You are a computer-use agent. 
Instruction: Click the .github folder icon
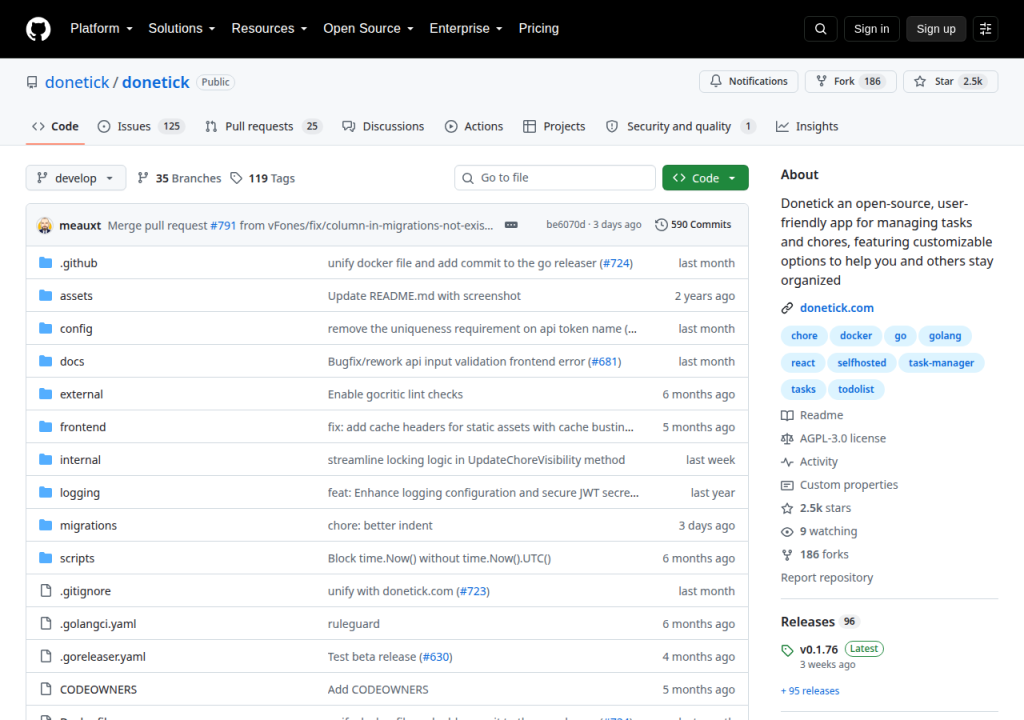(45, 263)
